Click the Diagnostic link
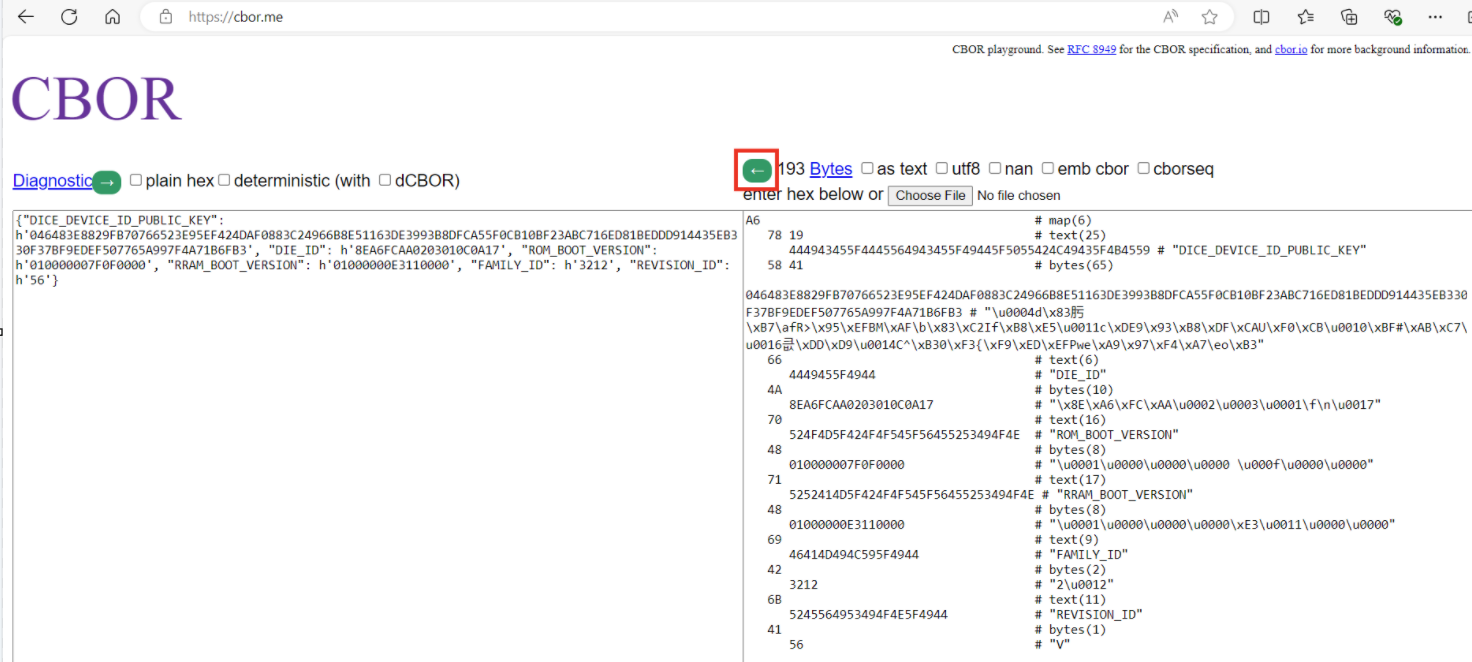This screenshot has height=662, width=1472. tap(52, 181)
